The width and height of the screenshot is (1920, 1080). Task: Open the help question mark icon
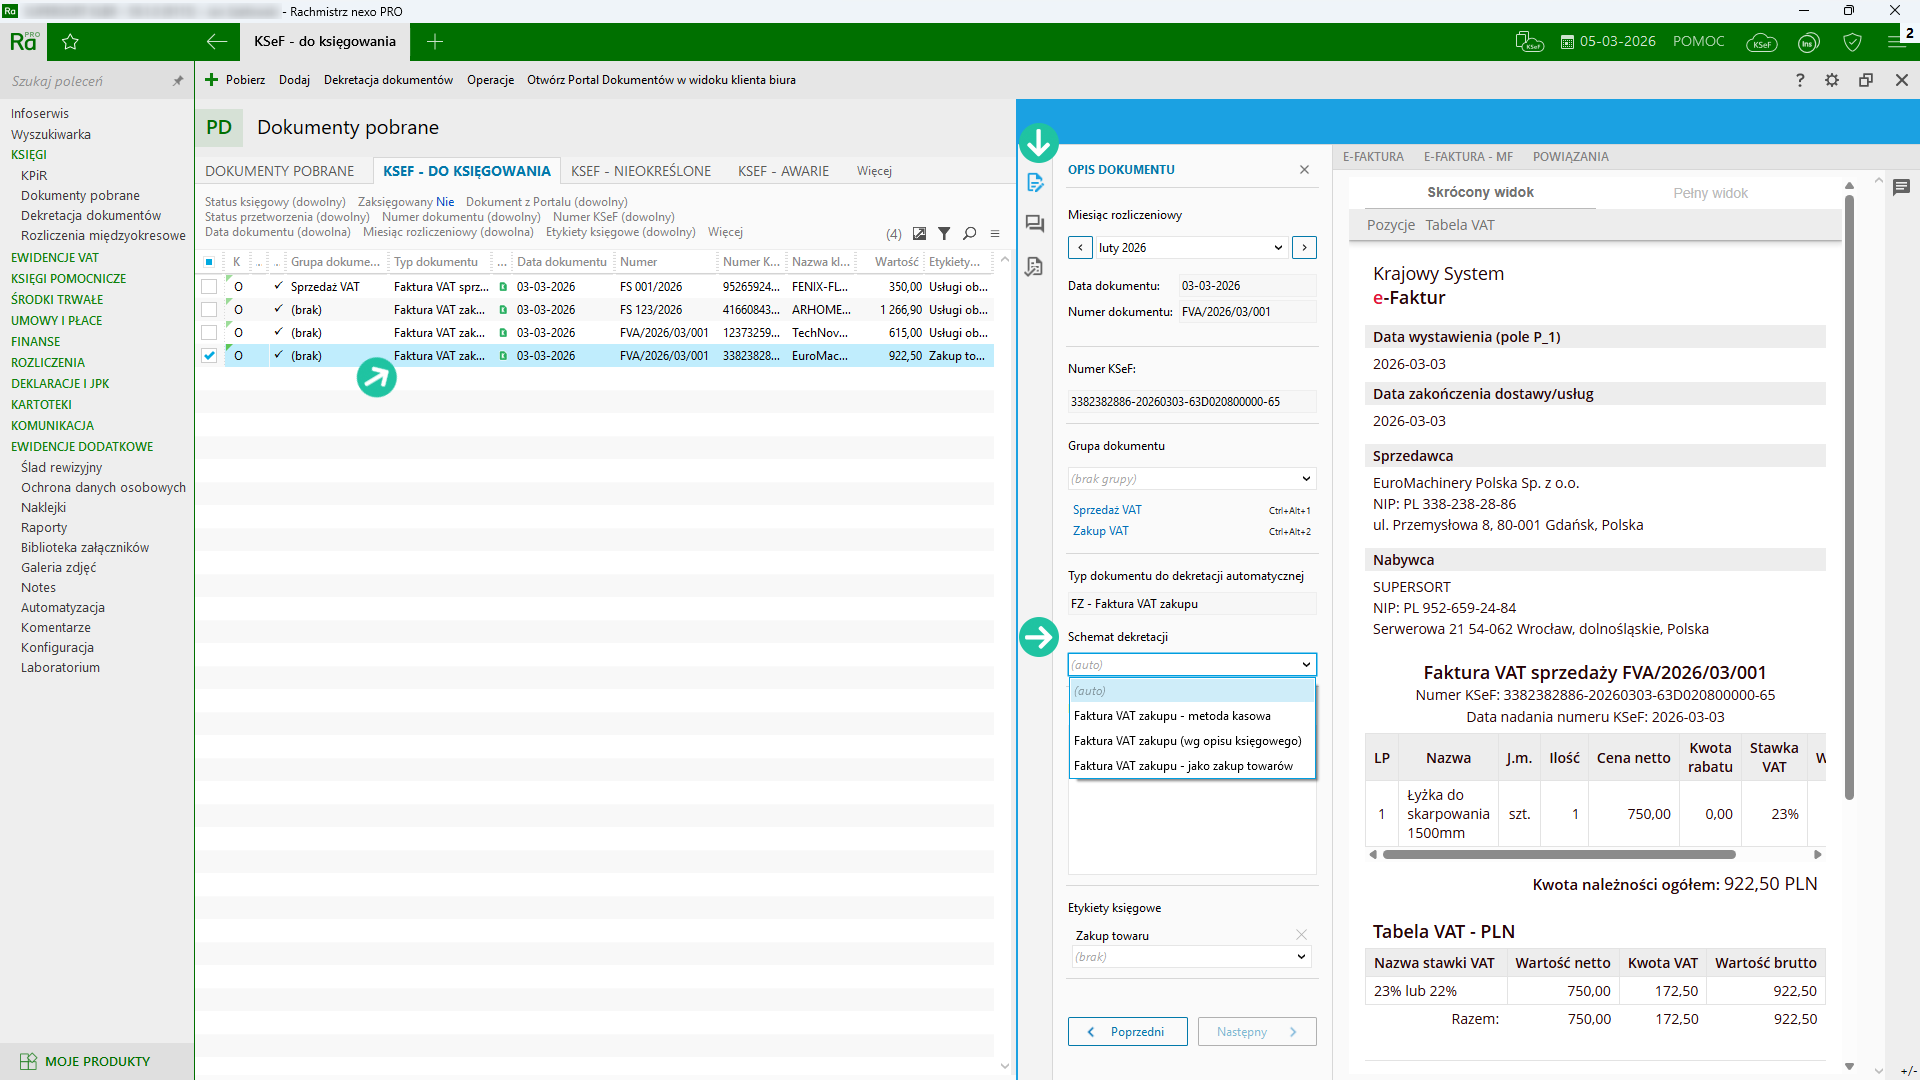tap(1800, 80)
